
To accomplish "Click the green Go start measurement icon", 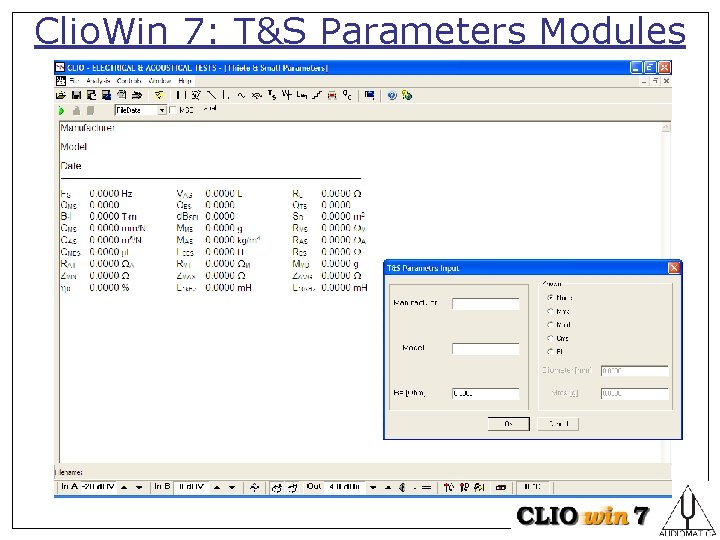I will coord(62,111).
